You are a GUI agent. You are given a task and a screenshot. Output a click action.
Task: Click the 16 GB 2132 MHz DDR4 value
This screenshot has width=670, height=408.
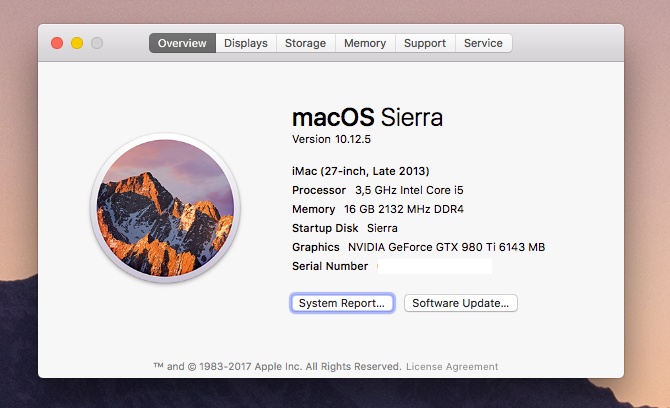click(x=404, y=209)
